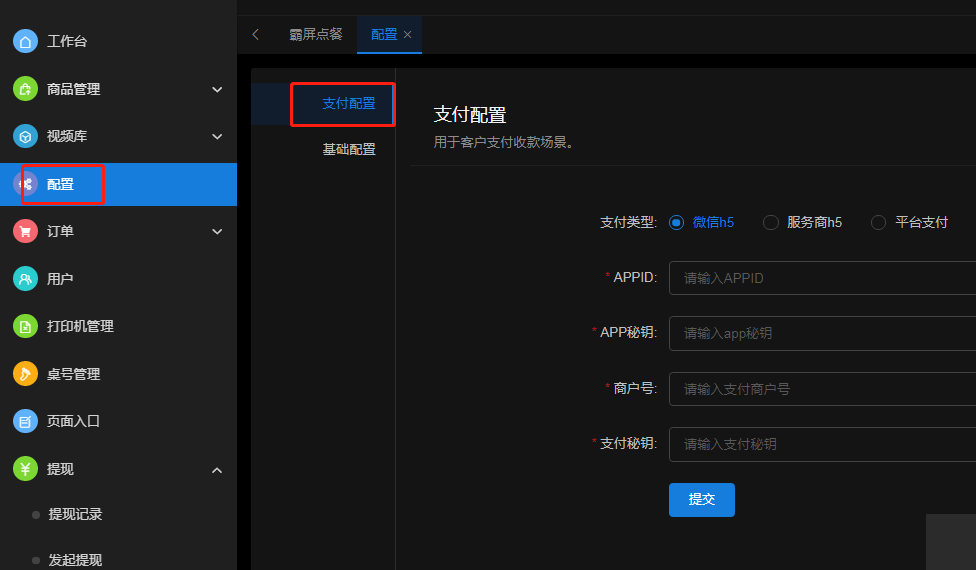Open the 页面入口 sidebar entry
The height and width of the screenshot is (570, 976).
[118, 421]
